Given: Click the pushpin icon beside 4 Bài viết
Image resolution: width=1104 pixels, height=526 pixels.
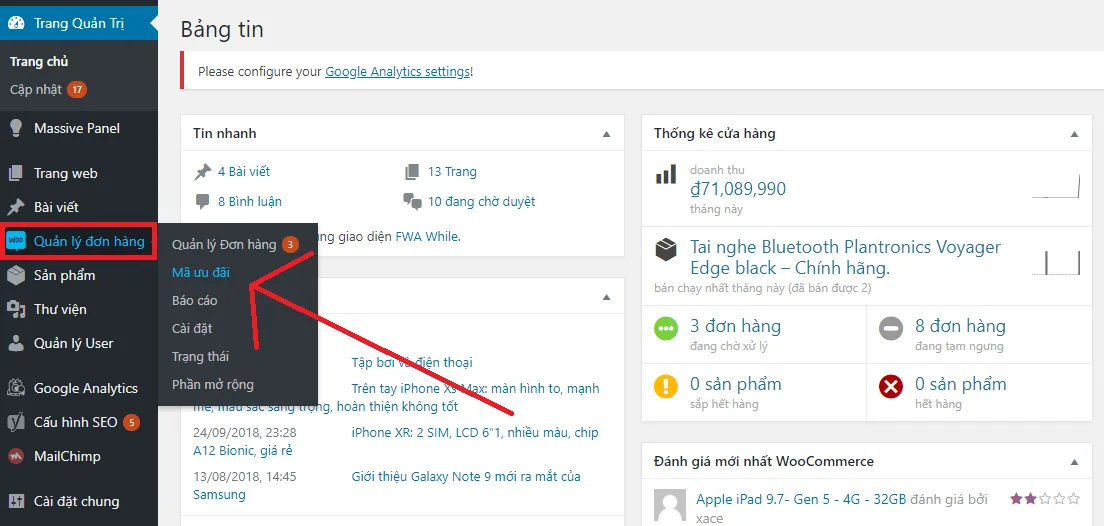Looking at the screenshot, I should (x=203, y=172).
